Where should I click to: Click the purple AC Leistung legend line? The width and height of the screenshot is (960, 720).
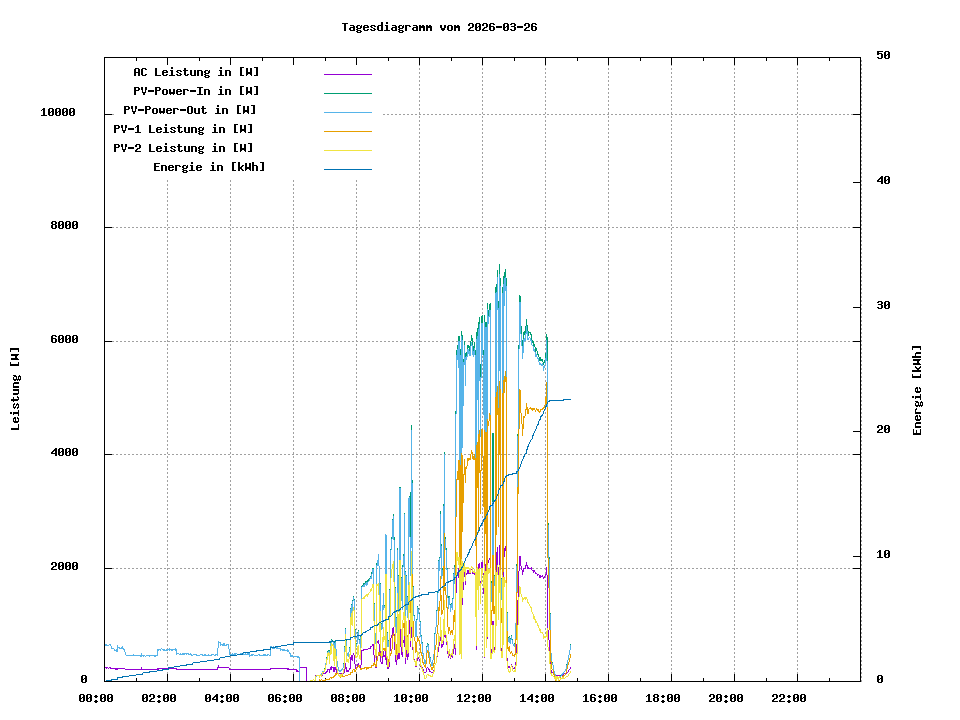pyautogui.click(x=347, y=74)
